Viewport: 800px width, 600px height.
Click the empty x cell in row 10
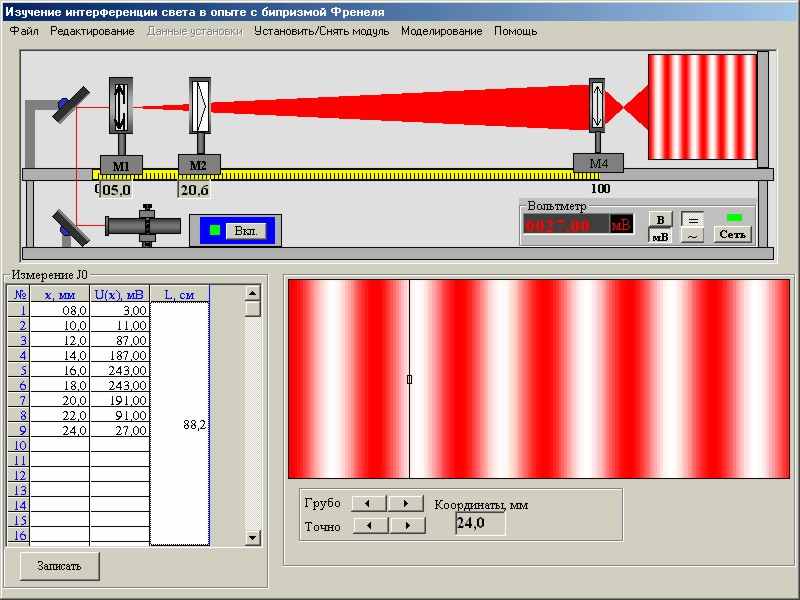pos(60,445)
